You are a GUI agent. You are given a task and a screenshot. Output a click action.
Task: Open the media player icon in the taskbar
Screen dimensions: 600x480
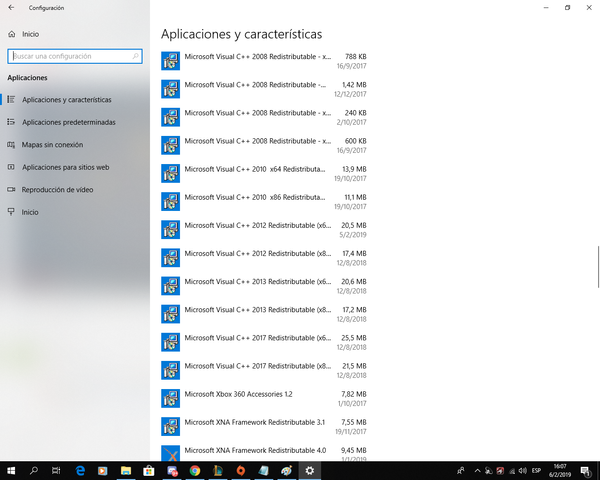103,470
